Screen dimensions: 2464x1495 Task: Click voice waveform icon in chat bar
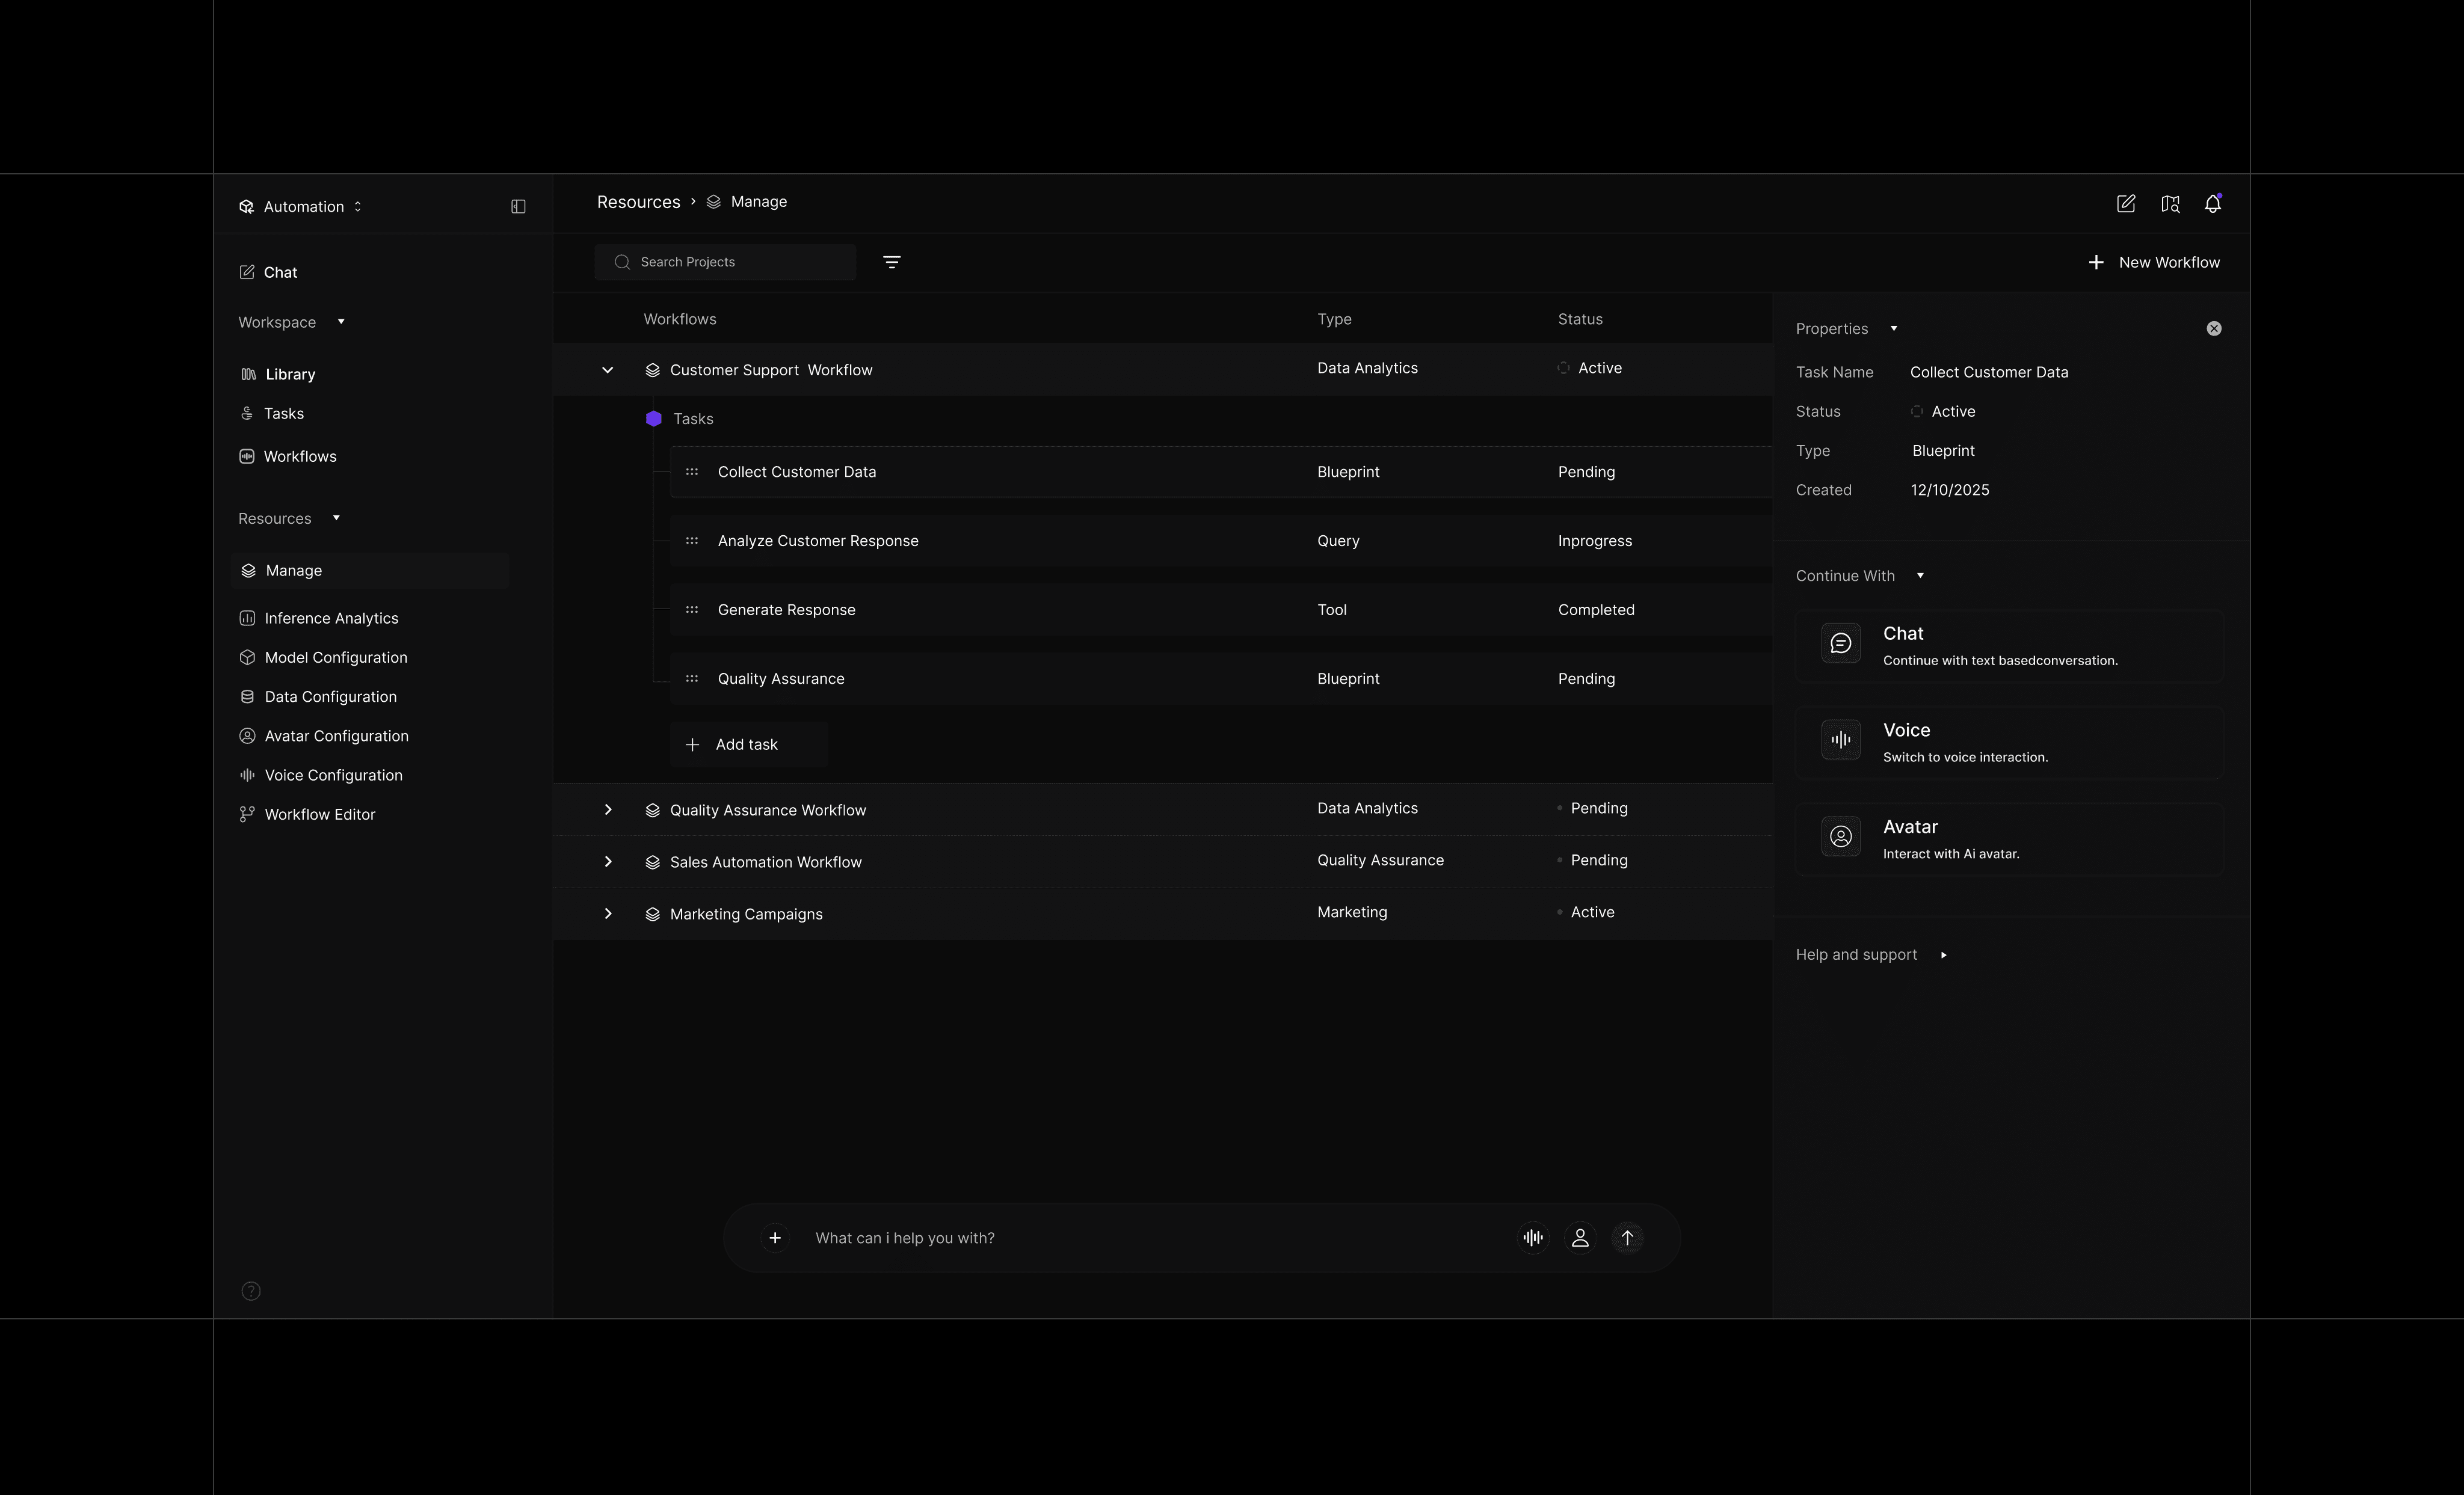(x=1533, y=1238)
